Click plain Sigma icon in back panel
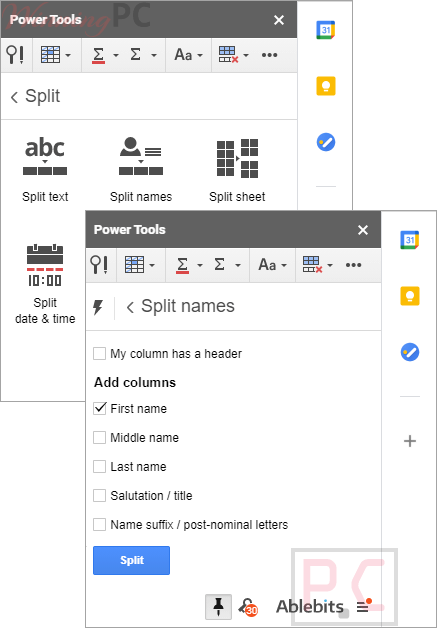 [x=136, y=54]
